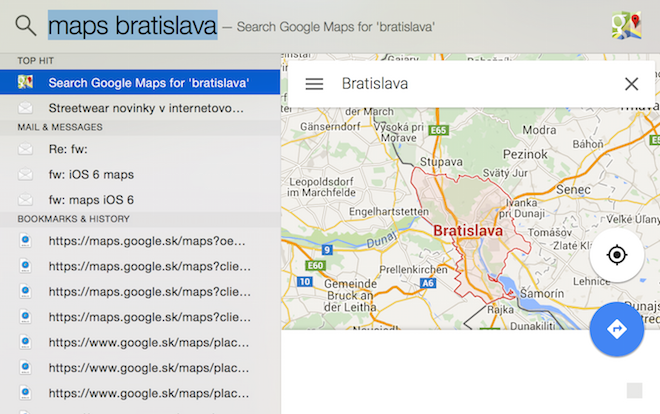Click the mail icon beside 'fw: iOS 6 maps'
Screen dimensions: 660x414
click(x=25, y=174)
